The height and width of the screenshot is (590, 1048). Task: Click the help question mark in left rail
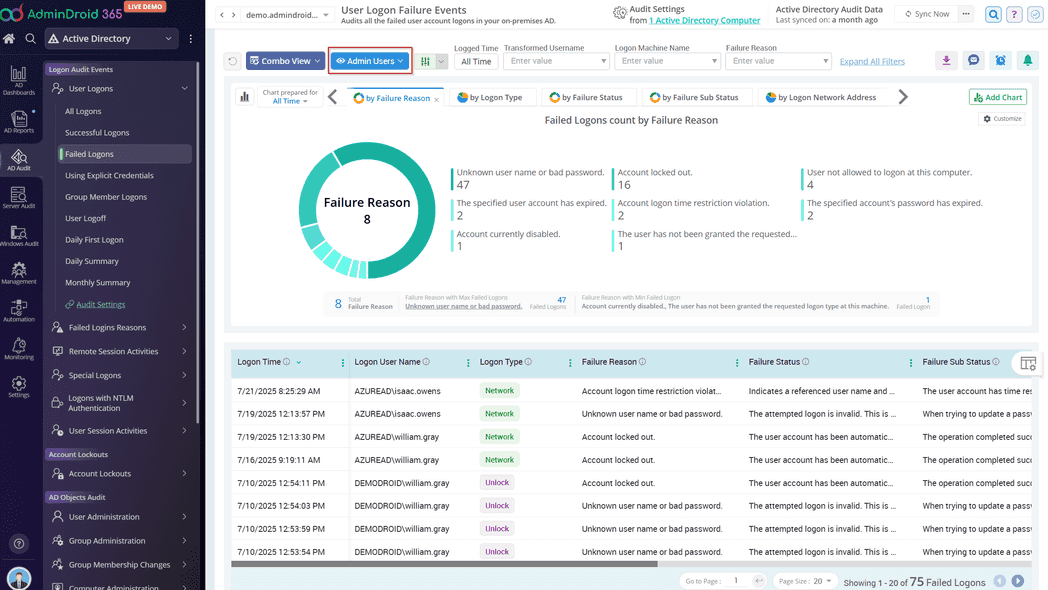point(19,543)
